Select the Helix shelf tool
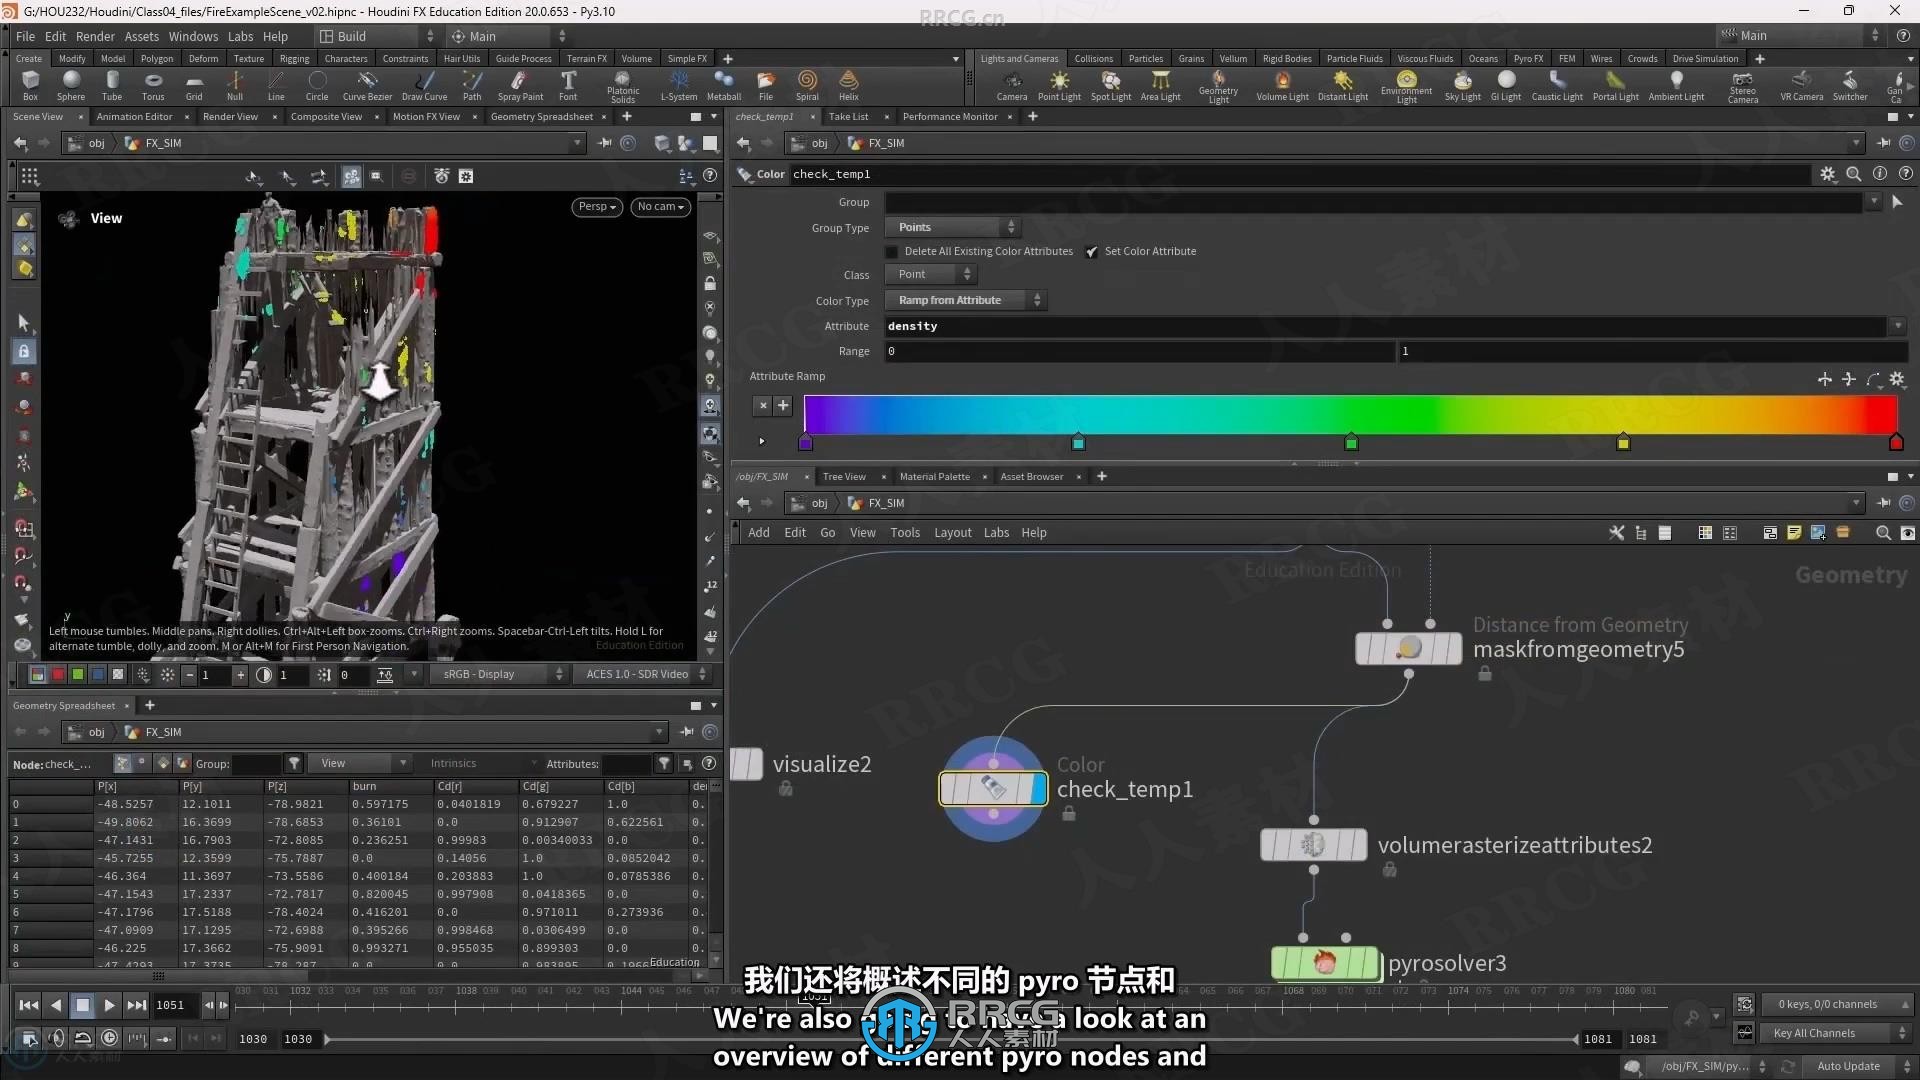The width and height of the screenshot is (1920, 1080). pyautogui.click(x=849, y=86)
